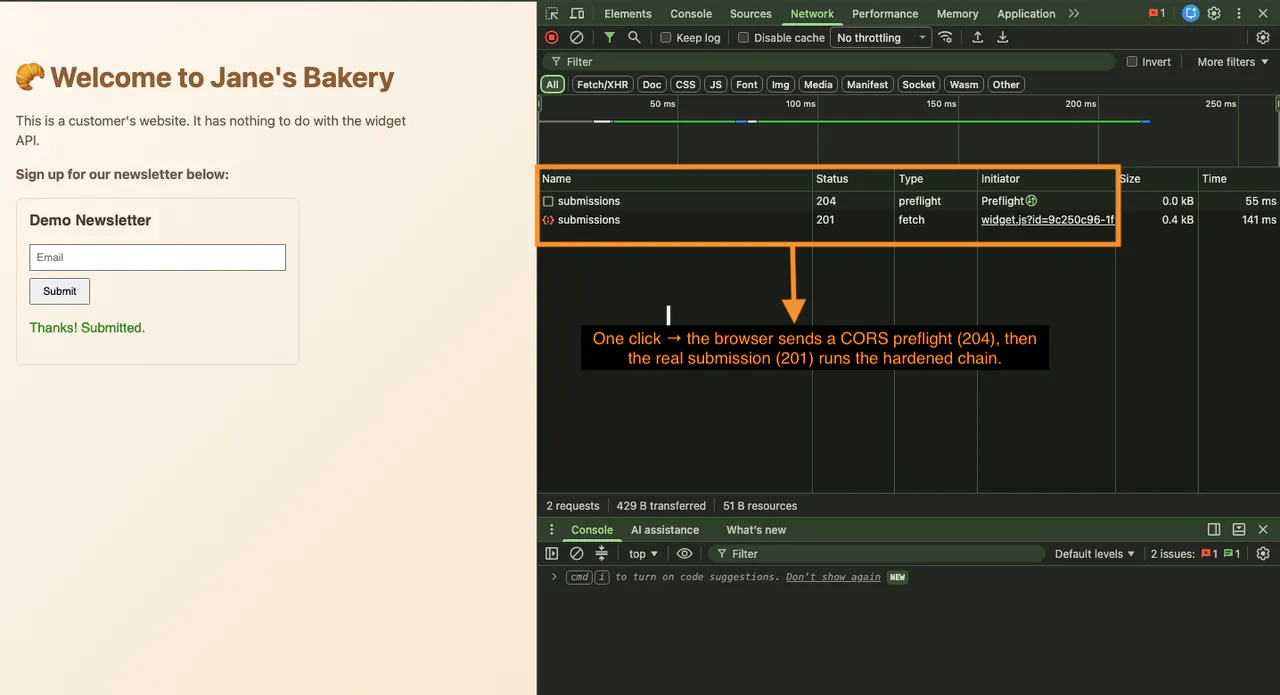Select the All request type filter

pyautogui.click(x=552, y=85)
